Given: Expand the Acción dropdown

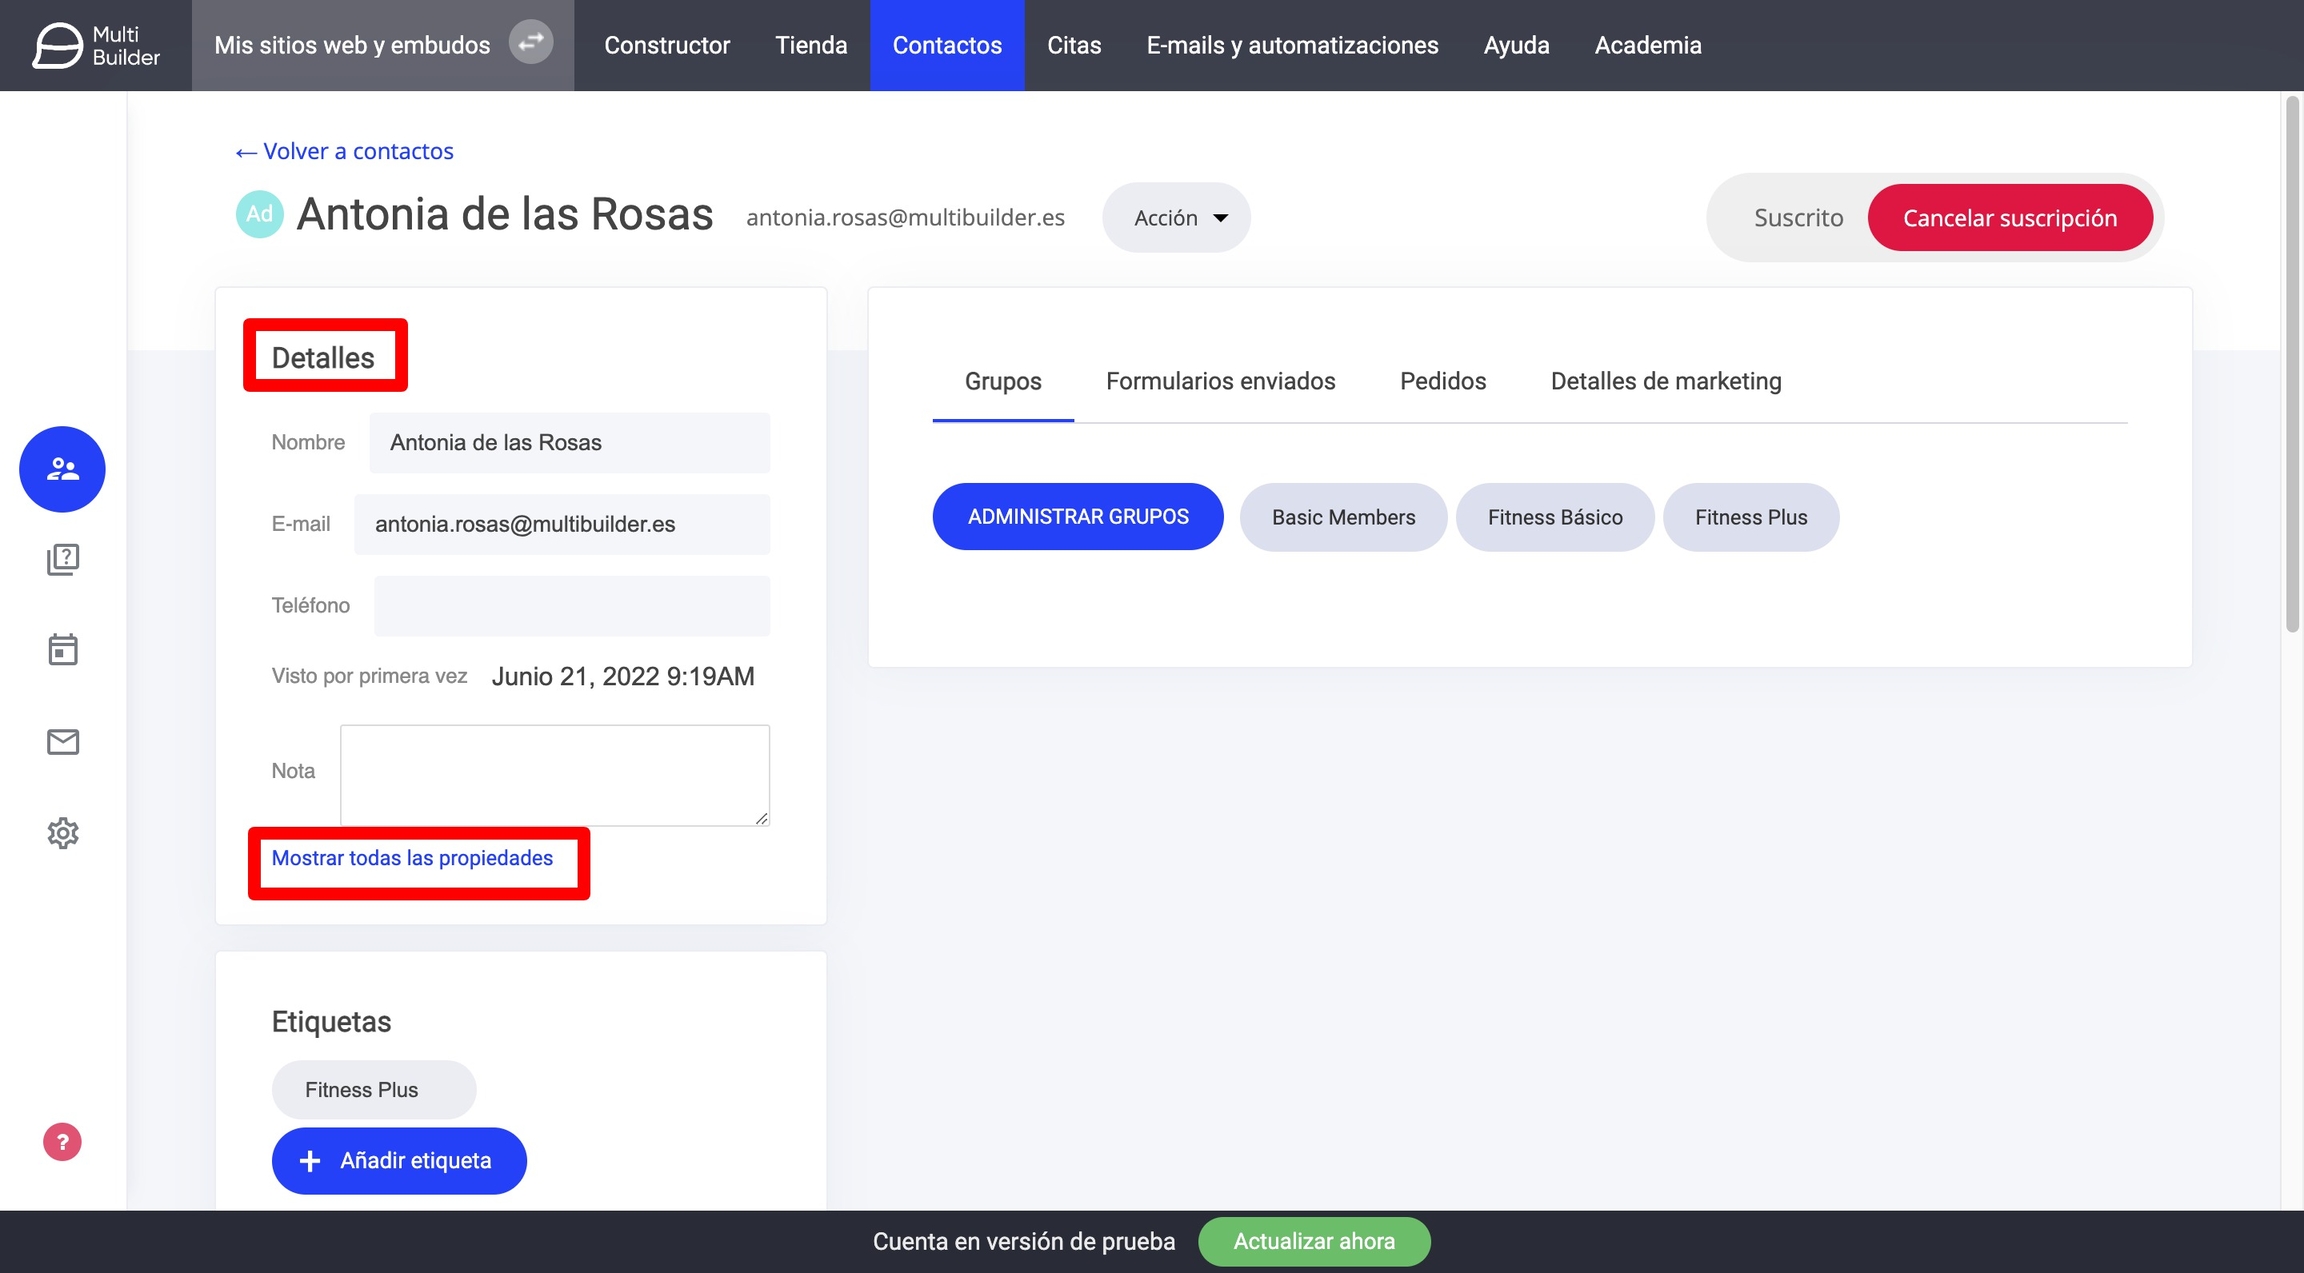Looking at the screenshot, I should pos(1176,218).
